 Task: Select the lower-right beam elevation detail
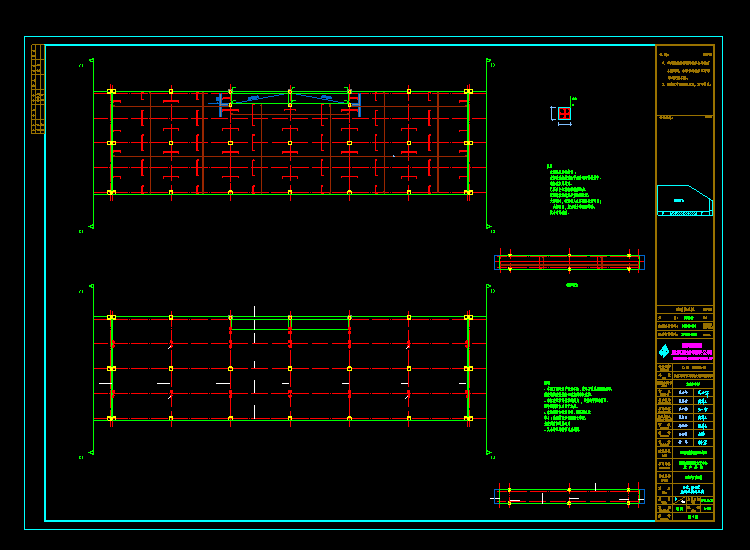click(569, 495)
